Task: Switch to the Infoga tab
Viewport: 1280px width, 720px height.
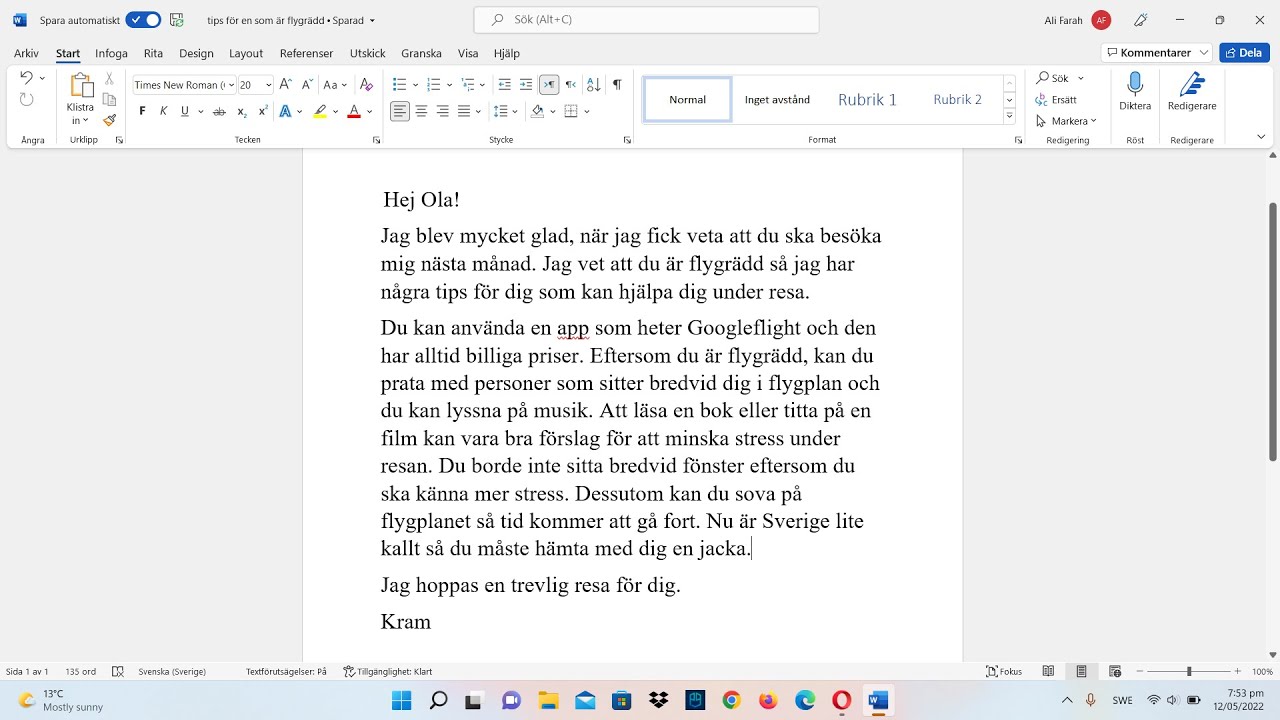Action: [x=111, y=53]
